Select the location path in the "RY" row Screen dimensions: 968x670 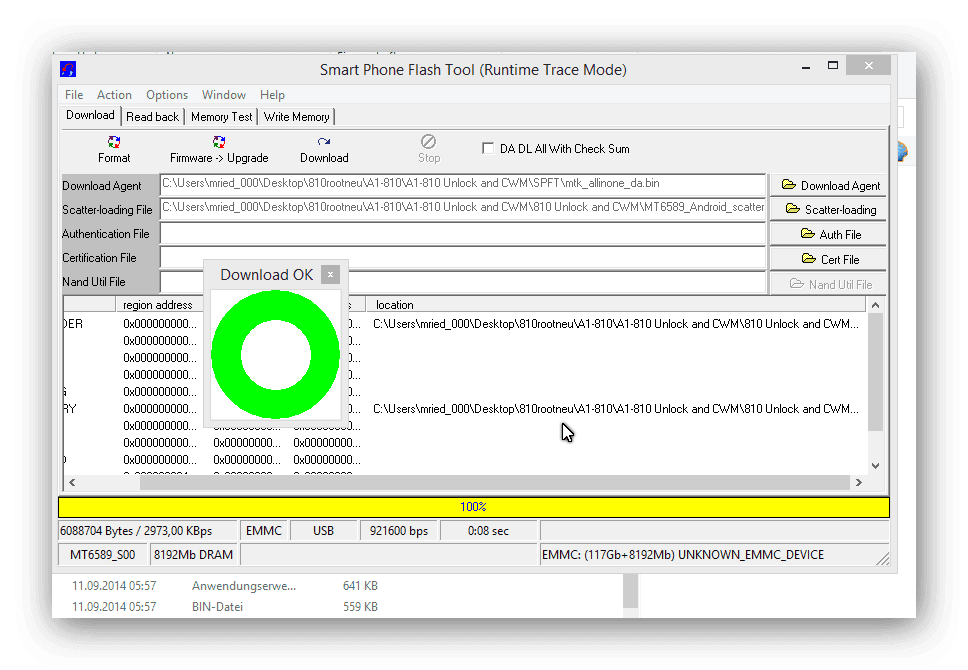click(615, 409)
